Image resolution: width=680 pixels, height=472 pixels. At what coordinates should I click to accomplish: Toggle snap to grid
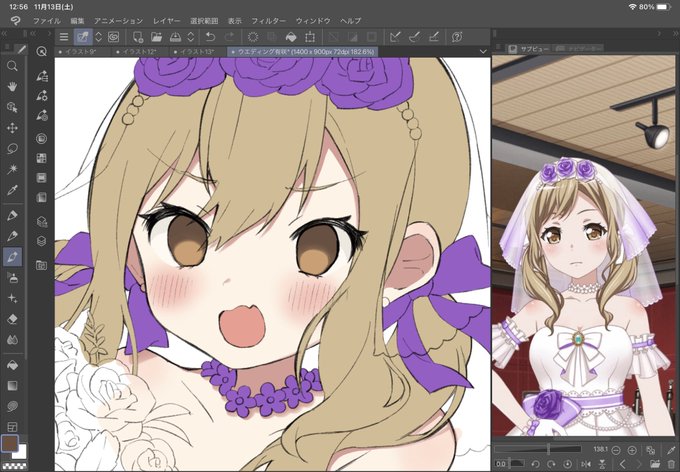[434, 37]
